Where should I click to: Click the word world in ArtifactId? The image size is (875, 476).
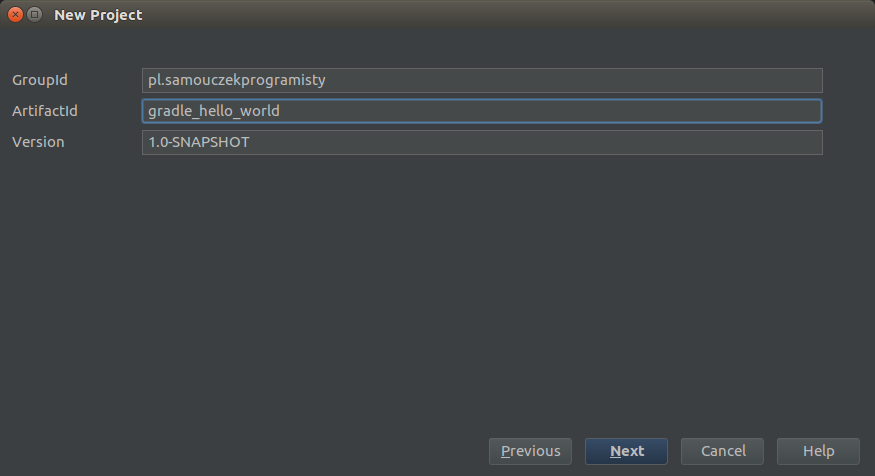tap(260, 111)
